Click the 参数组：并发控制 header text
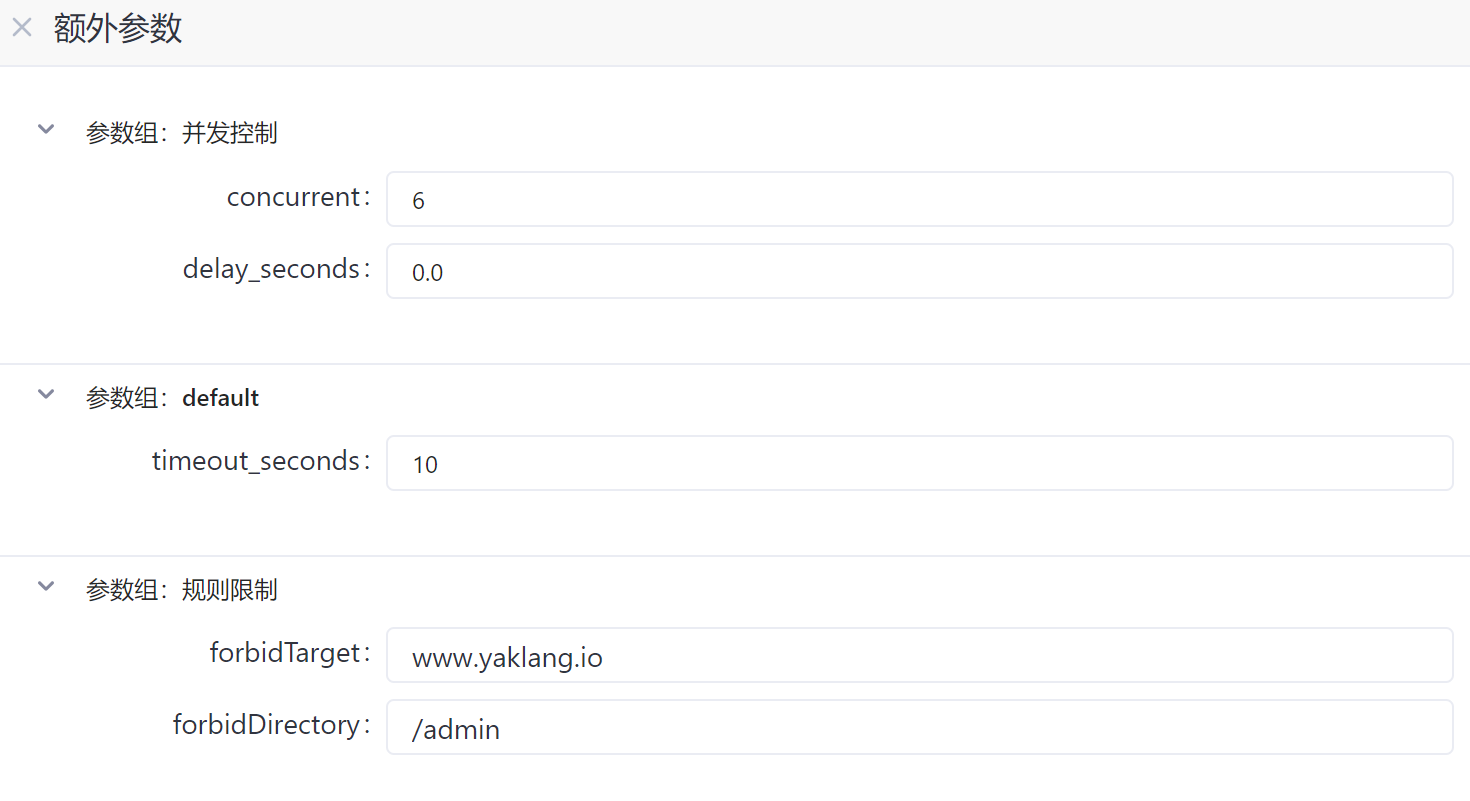 click(181, 133)
